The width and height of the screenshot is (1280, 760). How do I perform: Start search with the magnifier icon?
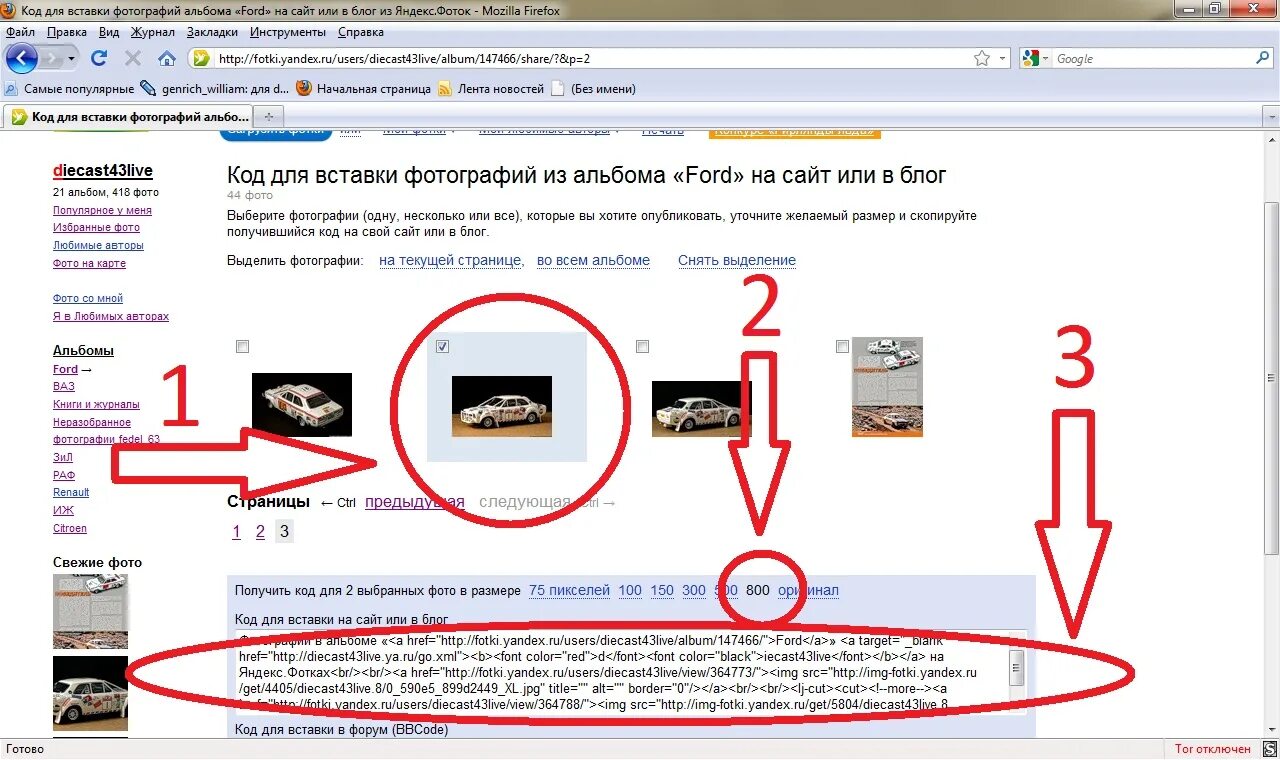1262,59
